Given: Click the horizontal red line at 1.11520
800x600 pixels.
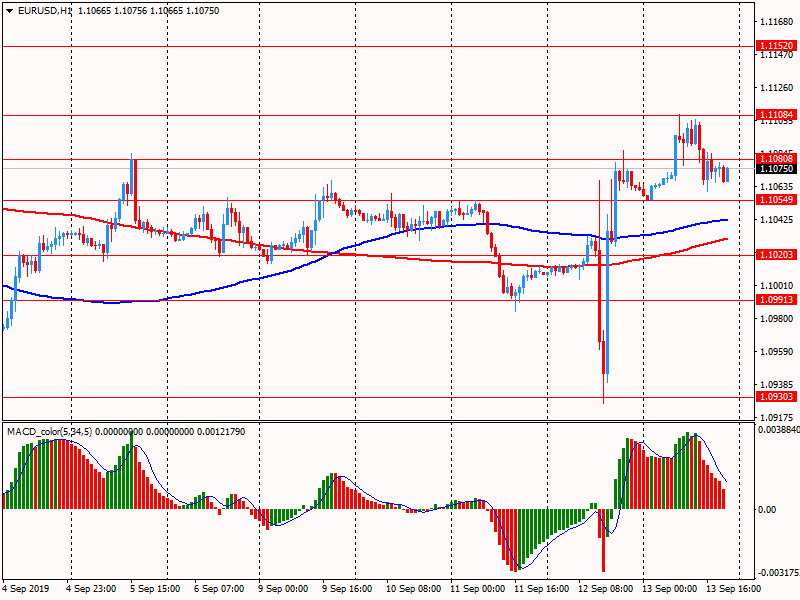Looking at the screenshot, I should point(378,46).
